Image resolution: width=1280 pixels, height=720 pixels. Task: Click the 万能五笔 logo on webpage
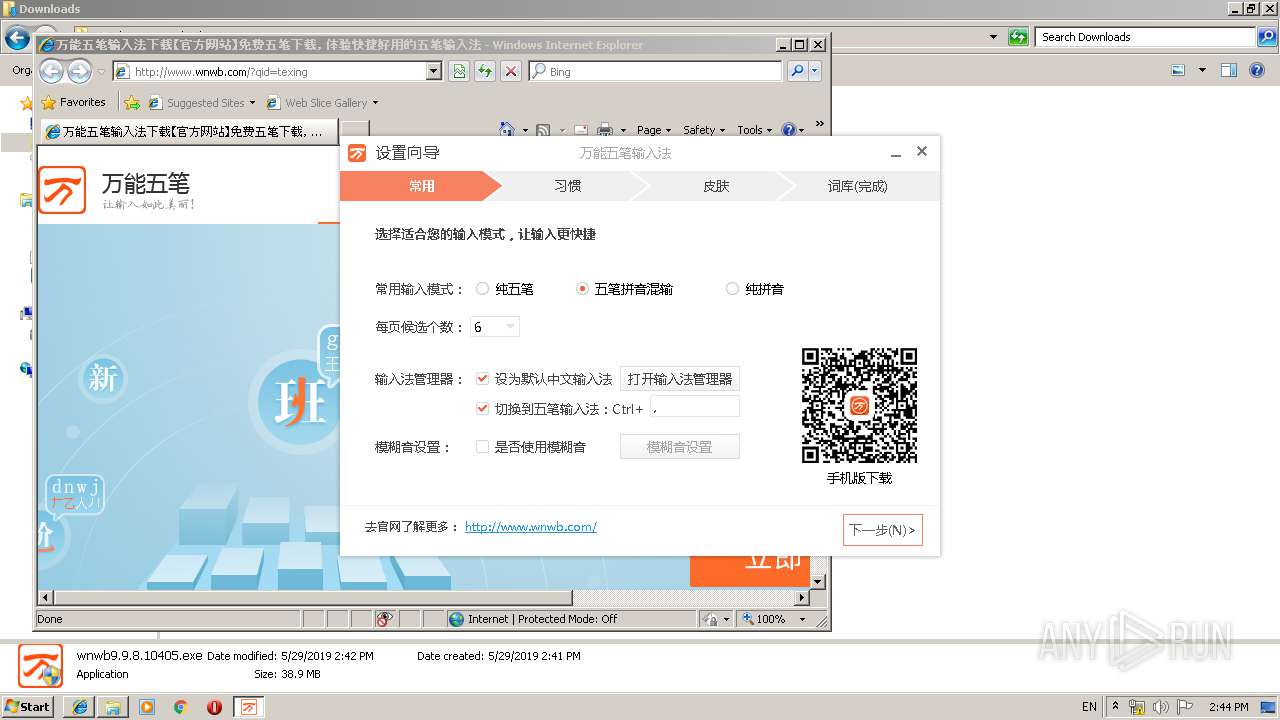pos(62,190)
